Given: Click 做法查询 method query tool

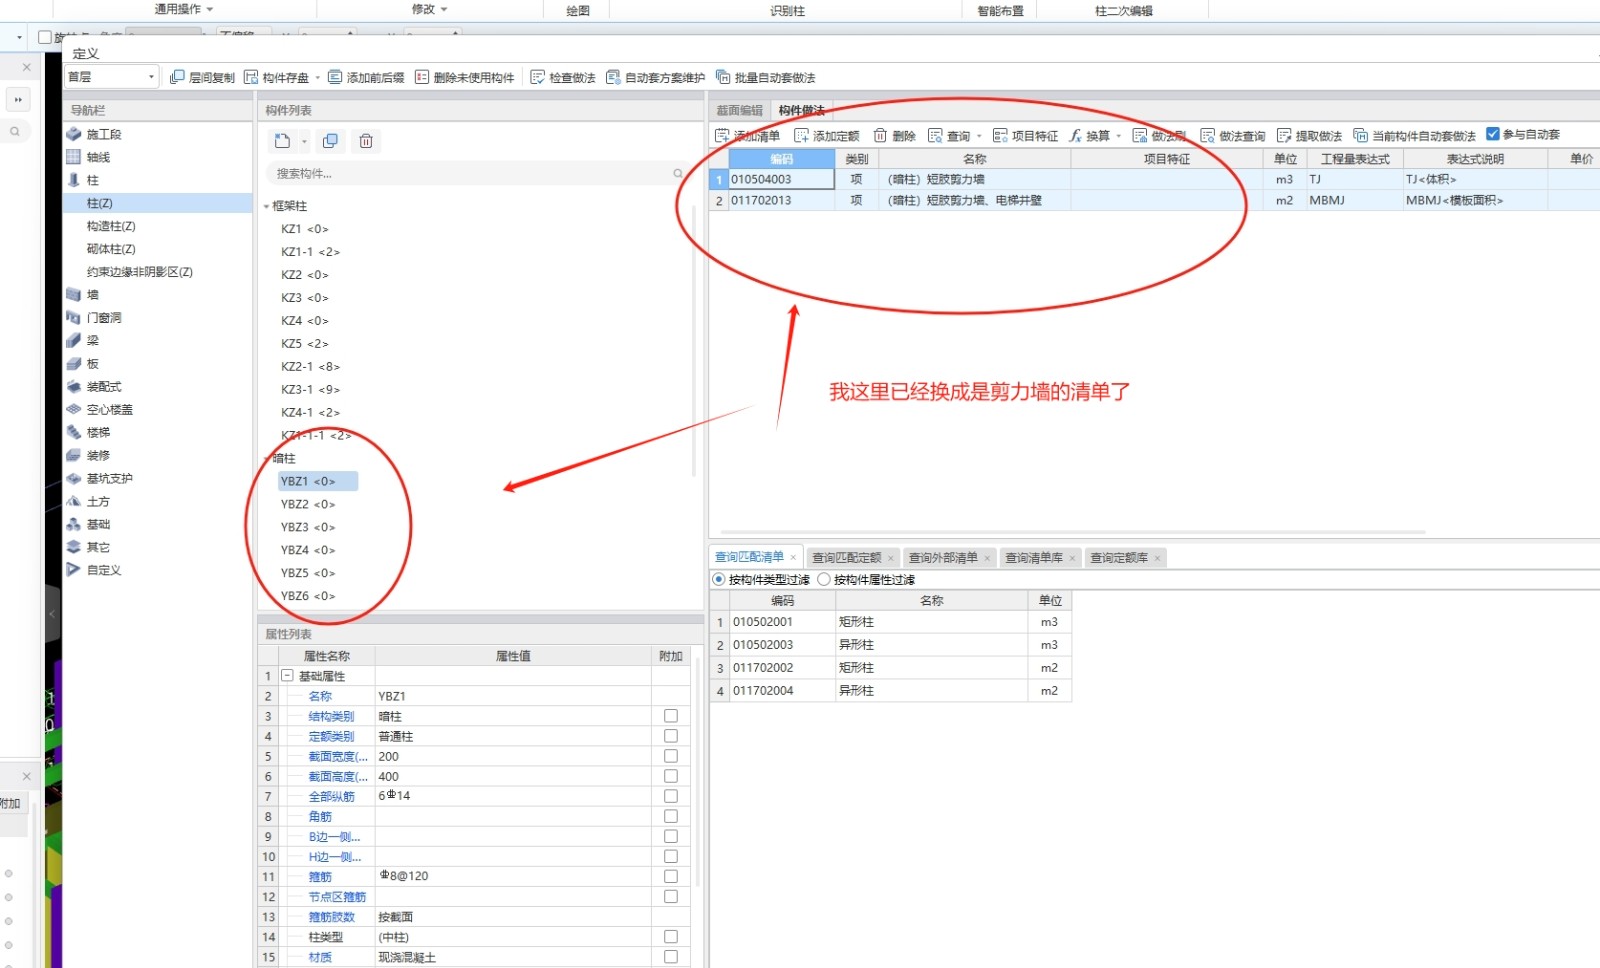Looking at the screenshot, I should point(1232,136).
